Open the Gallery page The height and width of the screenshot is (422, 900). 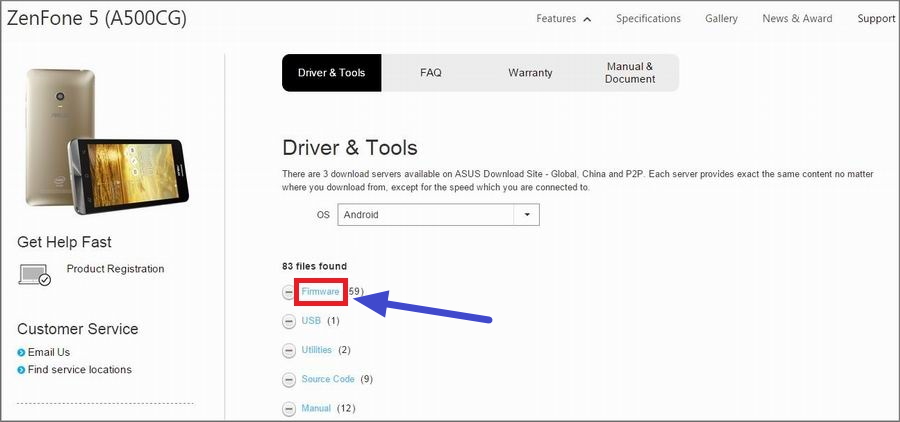(x=721, y=18)
